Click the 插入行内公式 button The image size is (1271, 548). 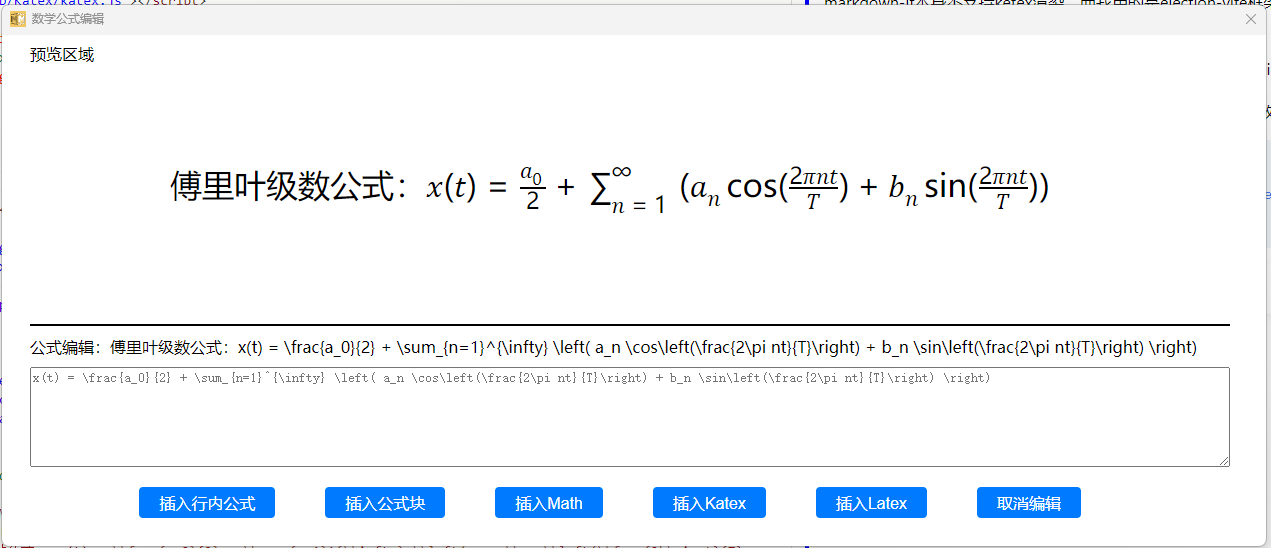pyautogui.click(x=207, y=503)
